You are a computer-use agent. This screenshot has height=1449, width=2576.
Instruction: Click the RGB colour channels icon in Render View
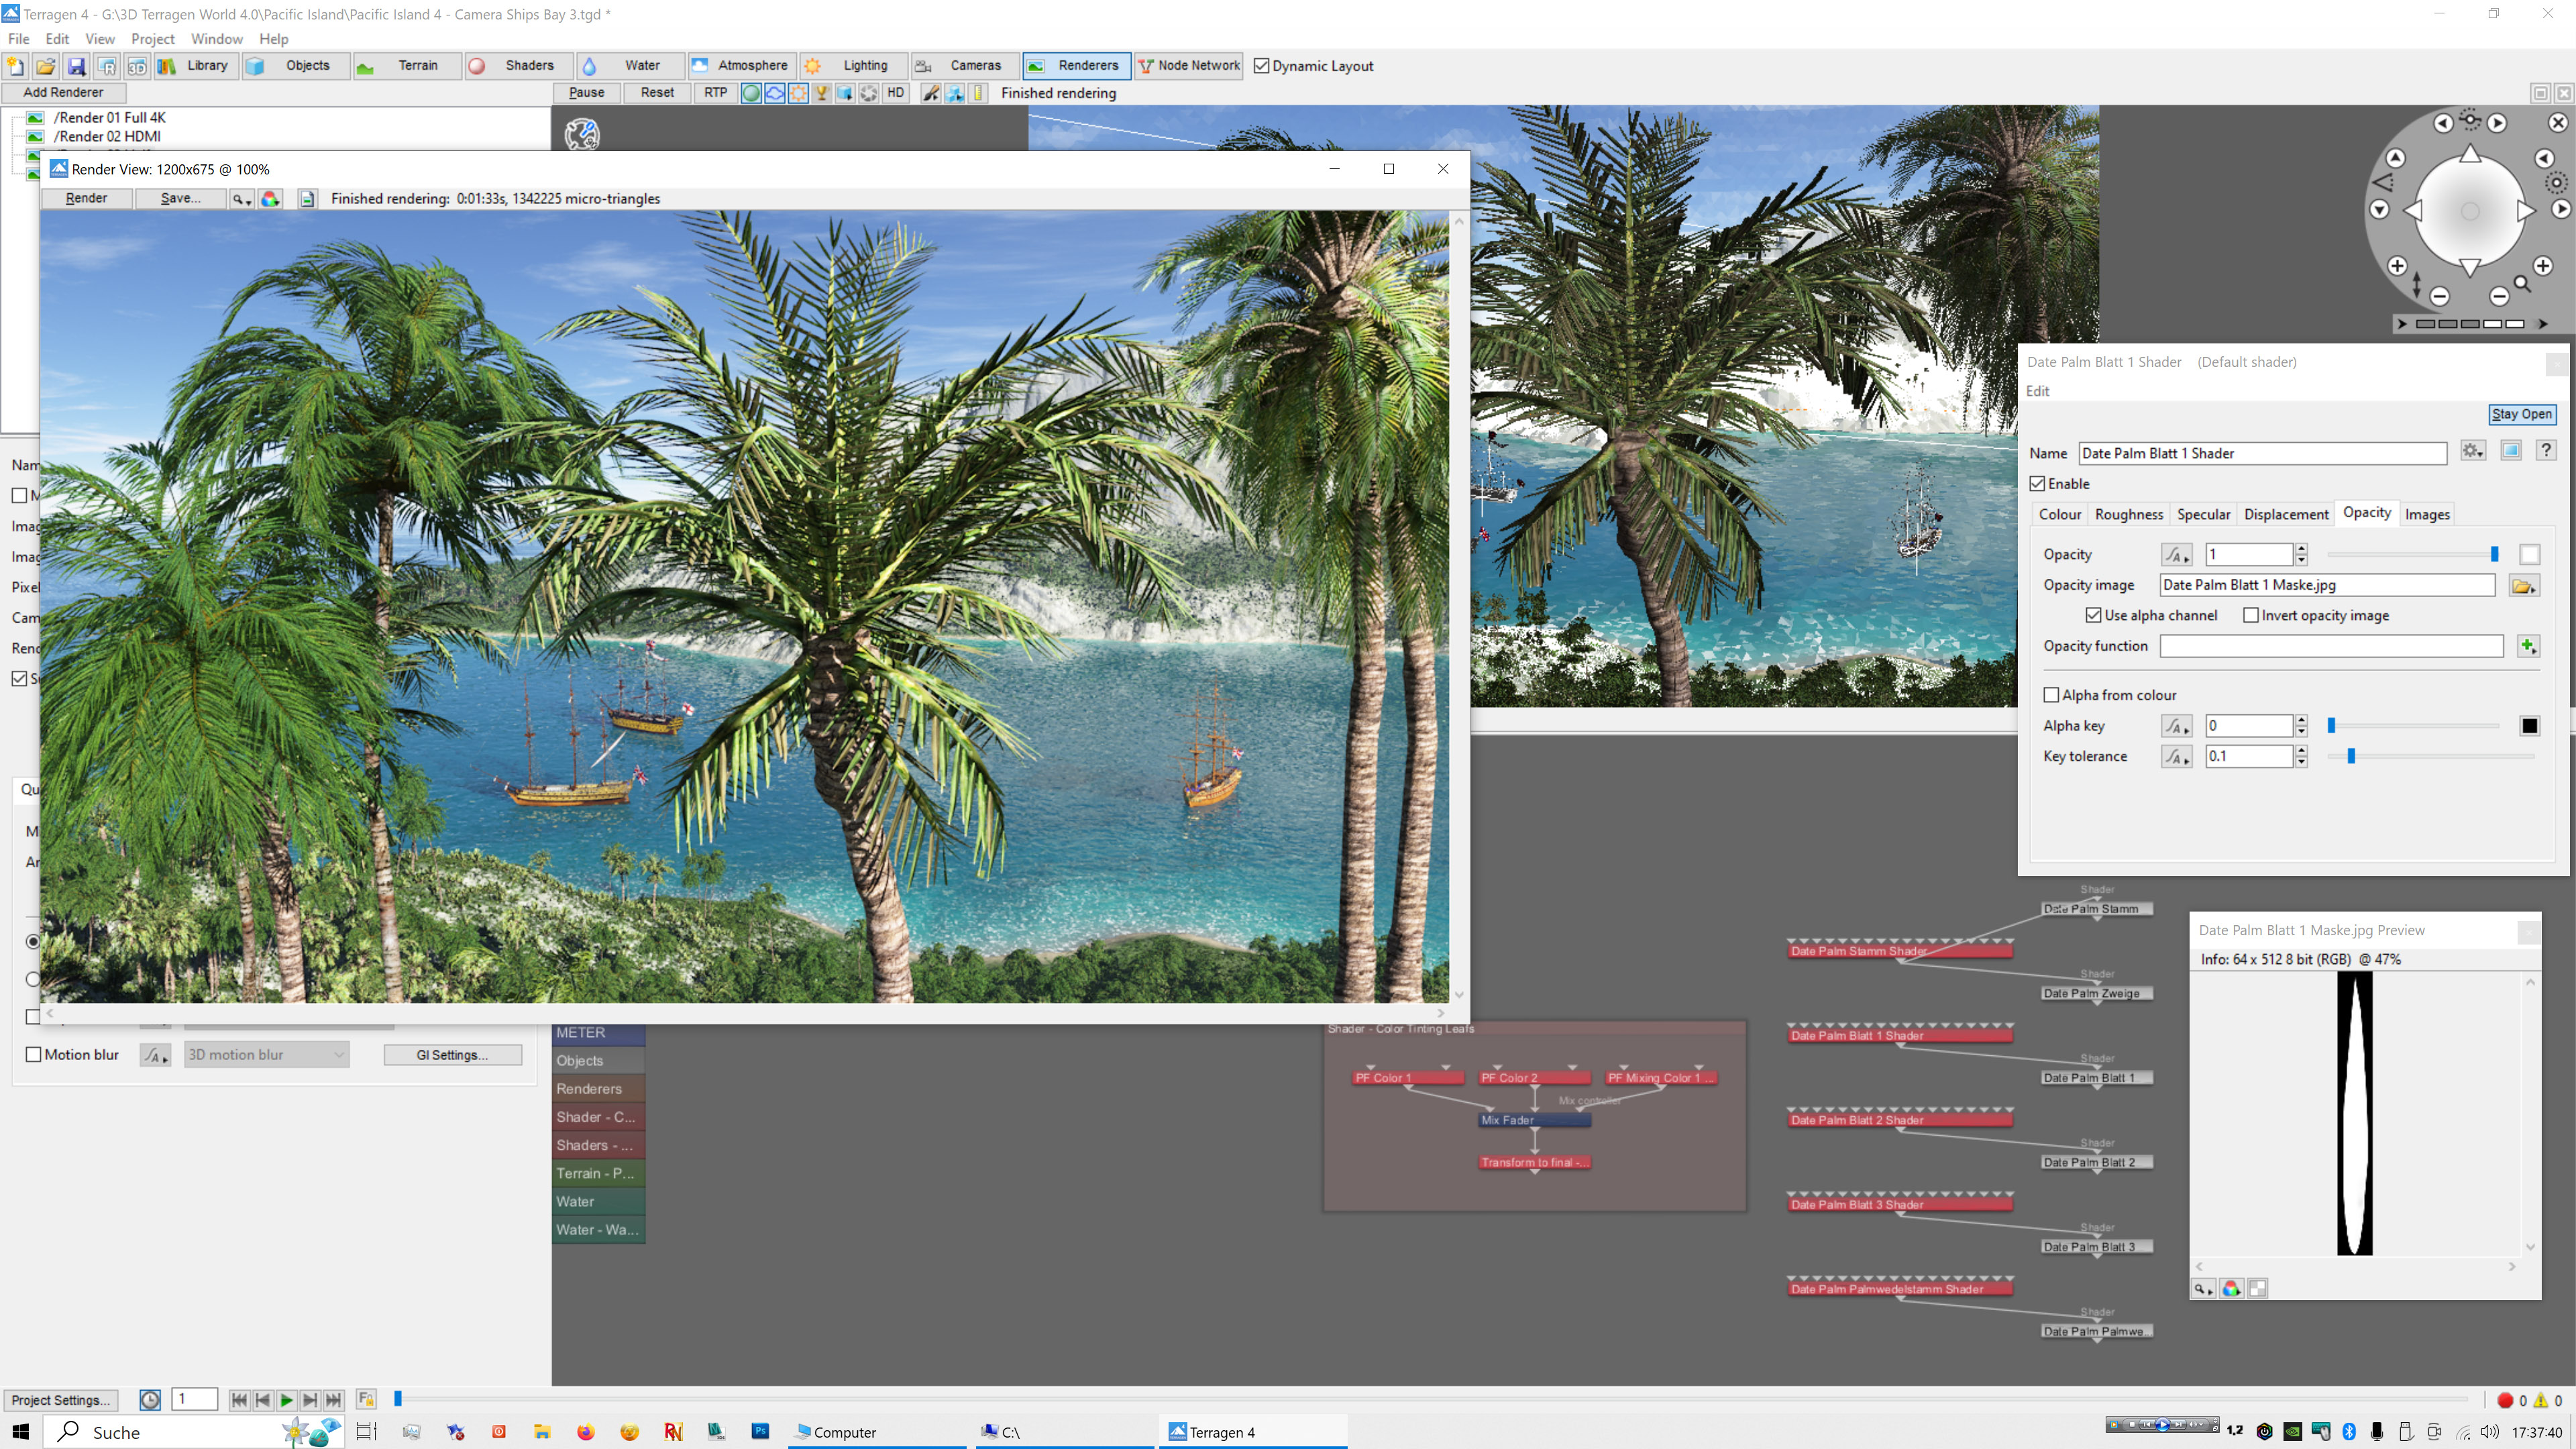pos(270,198)
